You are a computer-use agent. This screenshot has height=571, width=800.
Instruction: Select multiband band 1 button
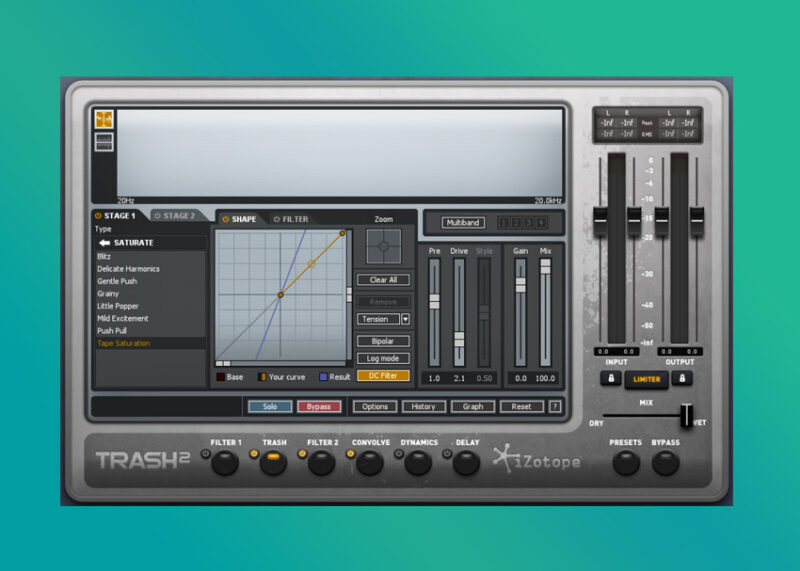(504, 222)
